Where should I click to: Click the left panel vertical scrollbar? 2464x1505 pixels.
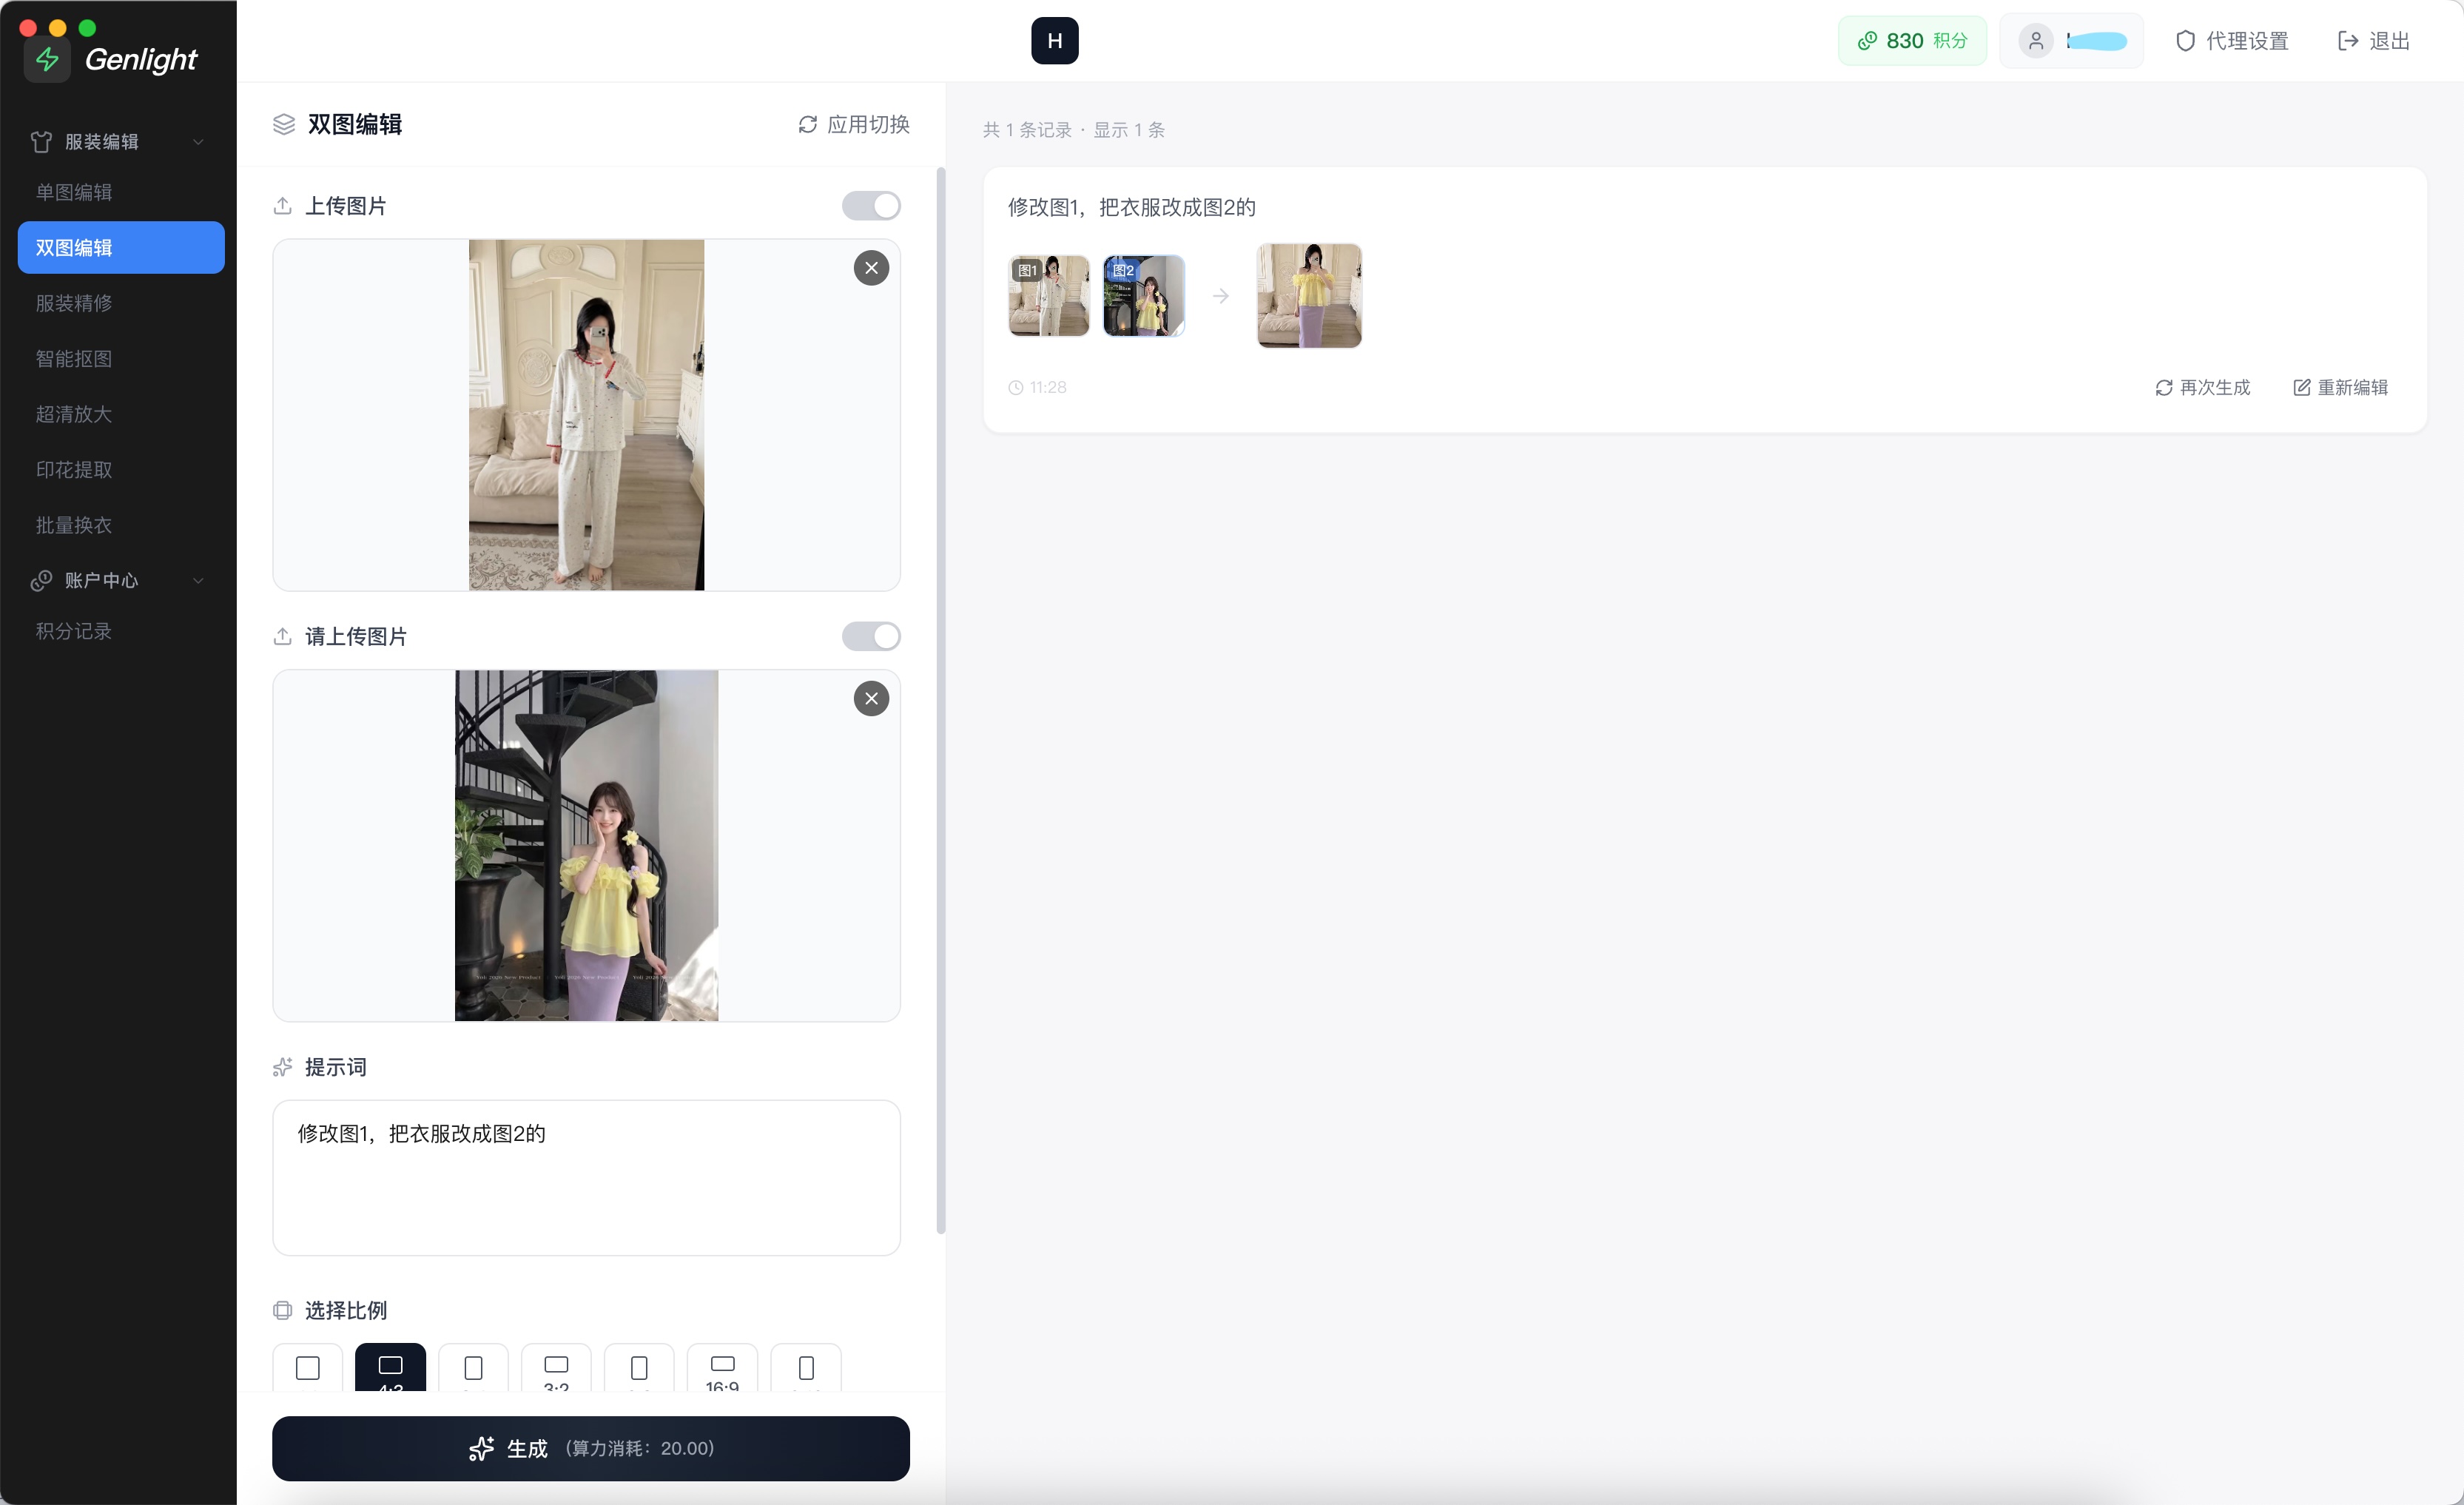pyautogui.click(x=940, y=700)
